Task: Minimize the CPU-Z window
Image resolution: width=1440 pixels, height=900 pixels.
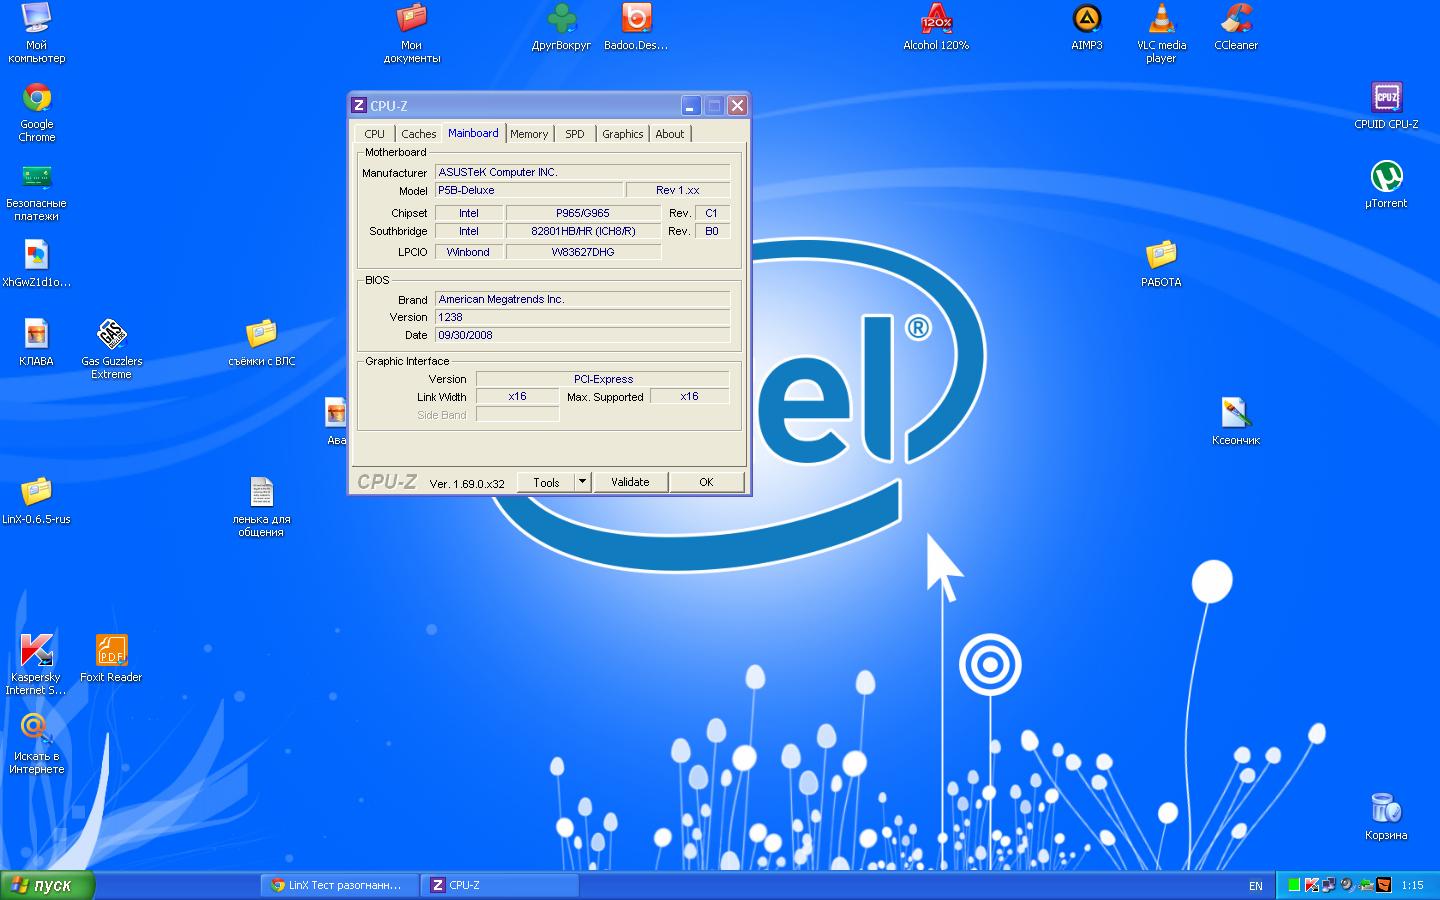Action: click(691, 105)
